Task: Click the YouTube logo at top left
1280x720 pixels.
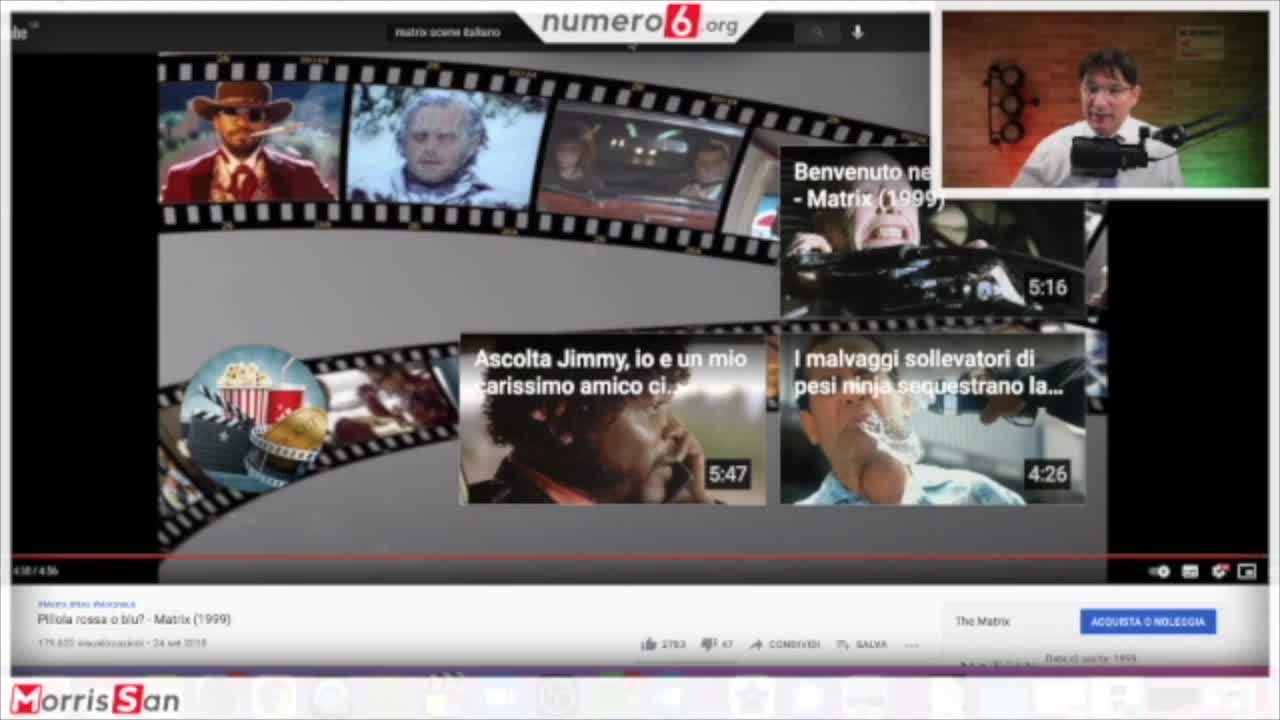Action: pyautogui.click(x=18, y=32)
